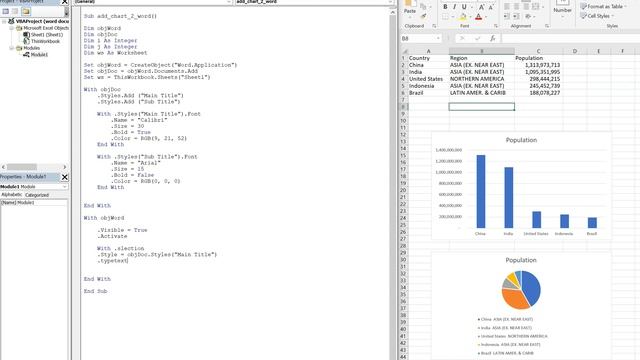
Task: Toggle Bold formatting in Excel ribbon
Action: [x=445, y=7]
